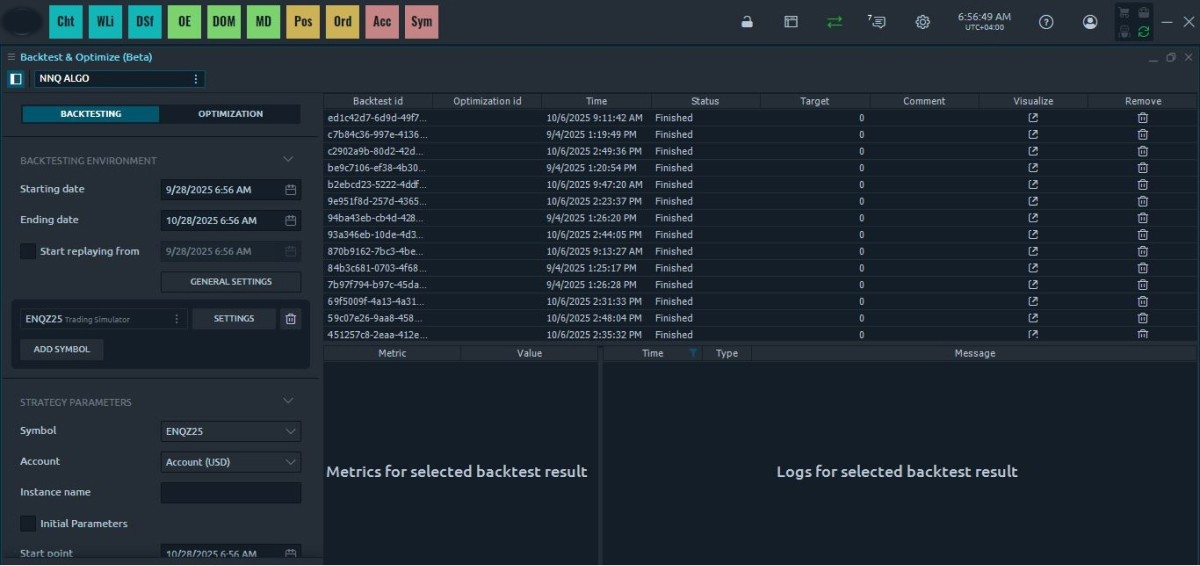Toggle the left sidebar panel icon

[16, 78]
